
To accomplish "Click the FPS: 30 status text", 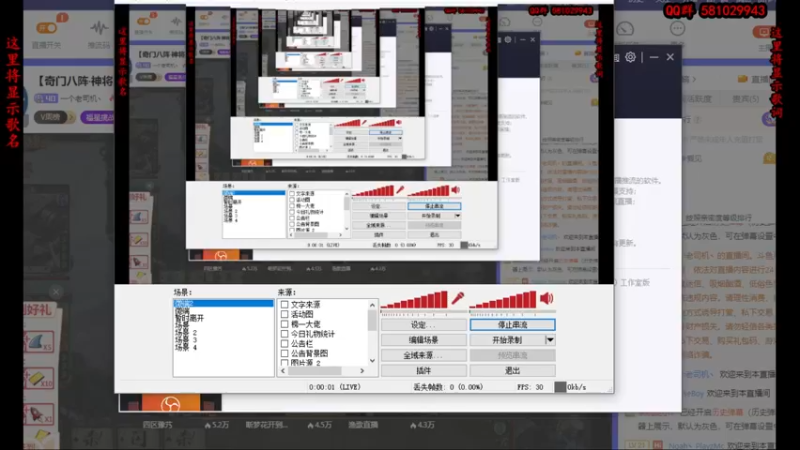I will tap(530, 387).
